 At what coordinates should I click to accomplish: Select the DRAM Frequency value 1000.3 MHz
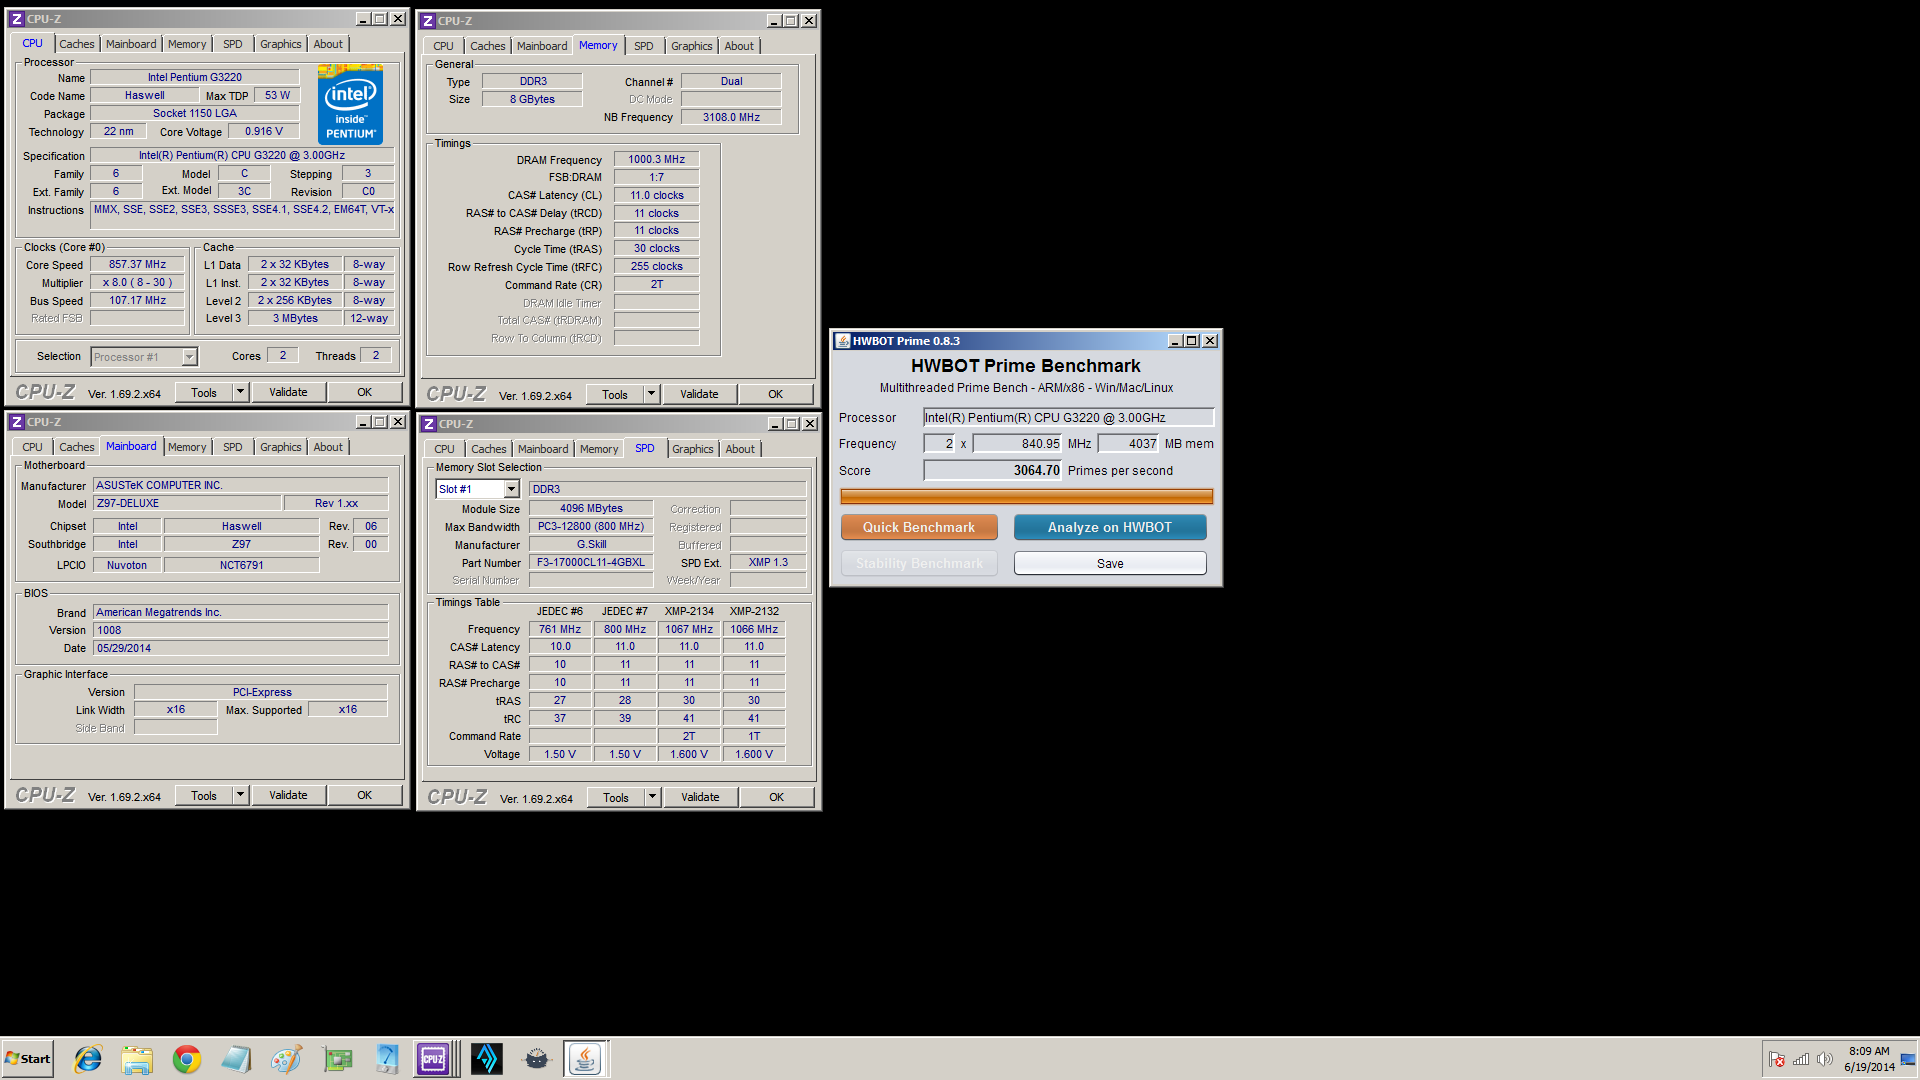tap(656, 159)
